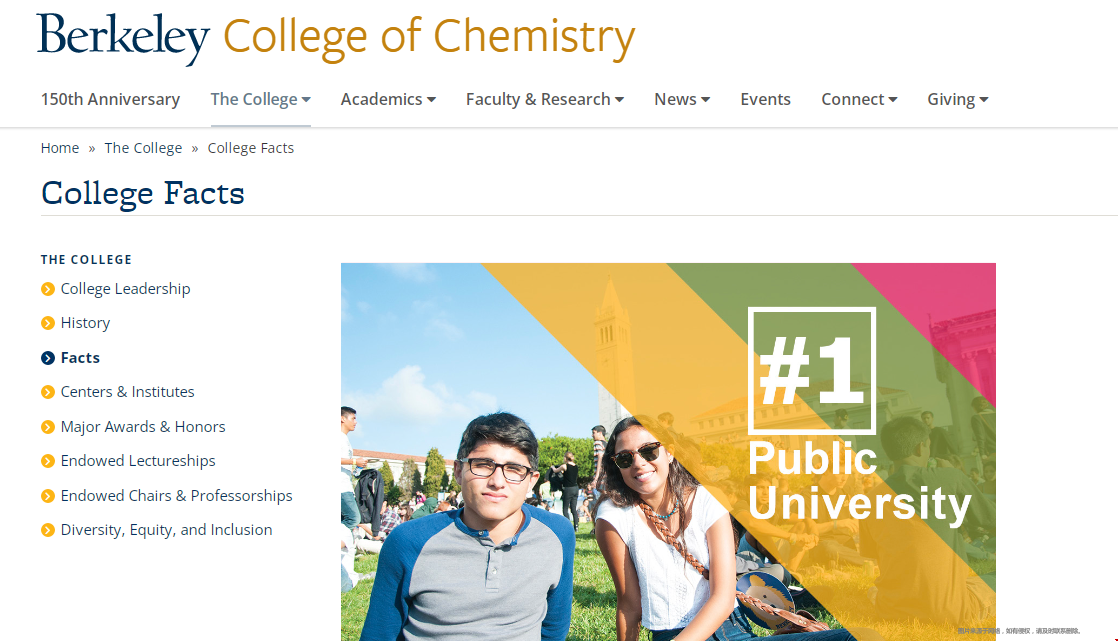Click arrow icon beside History
The width and height of the screenshot is (1118, 641).
pyautogui.click(x=48, y=323)
